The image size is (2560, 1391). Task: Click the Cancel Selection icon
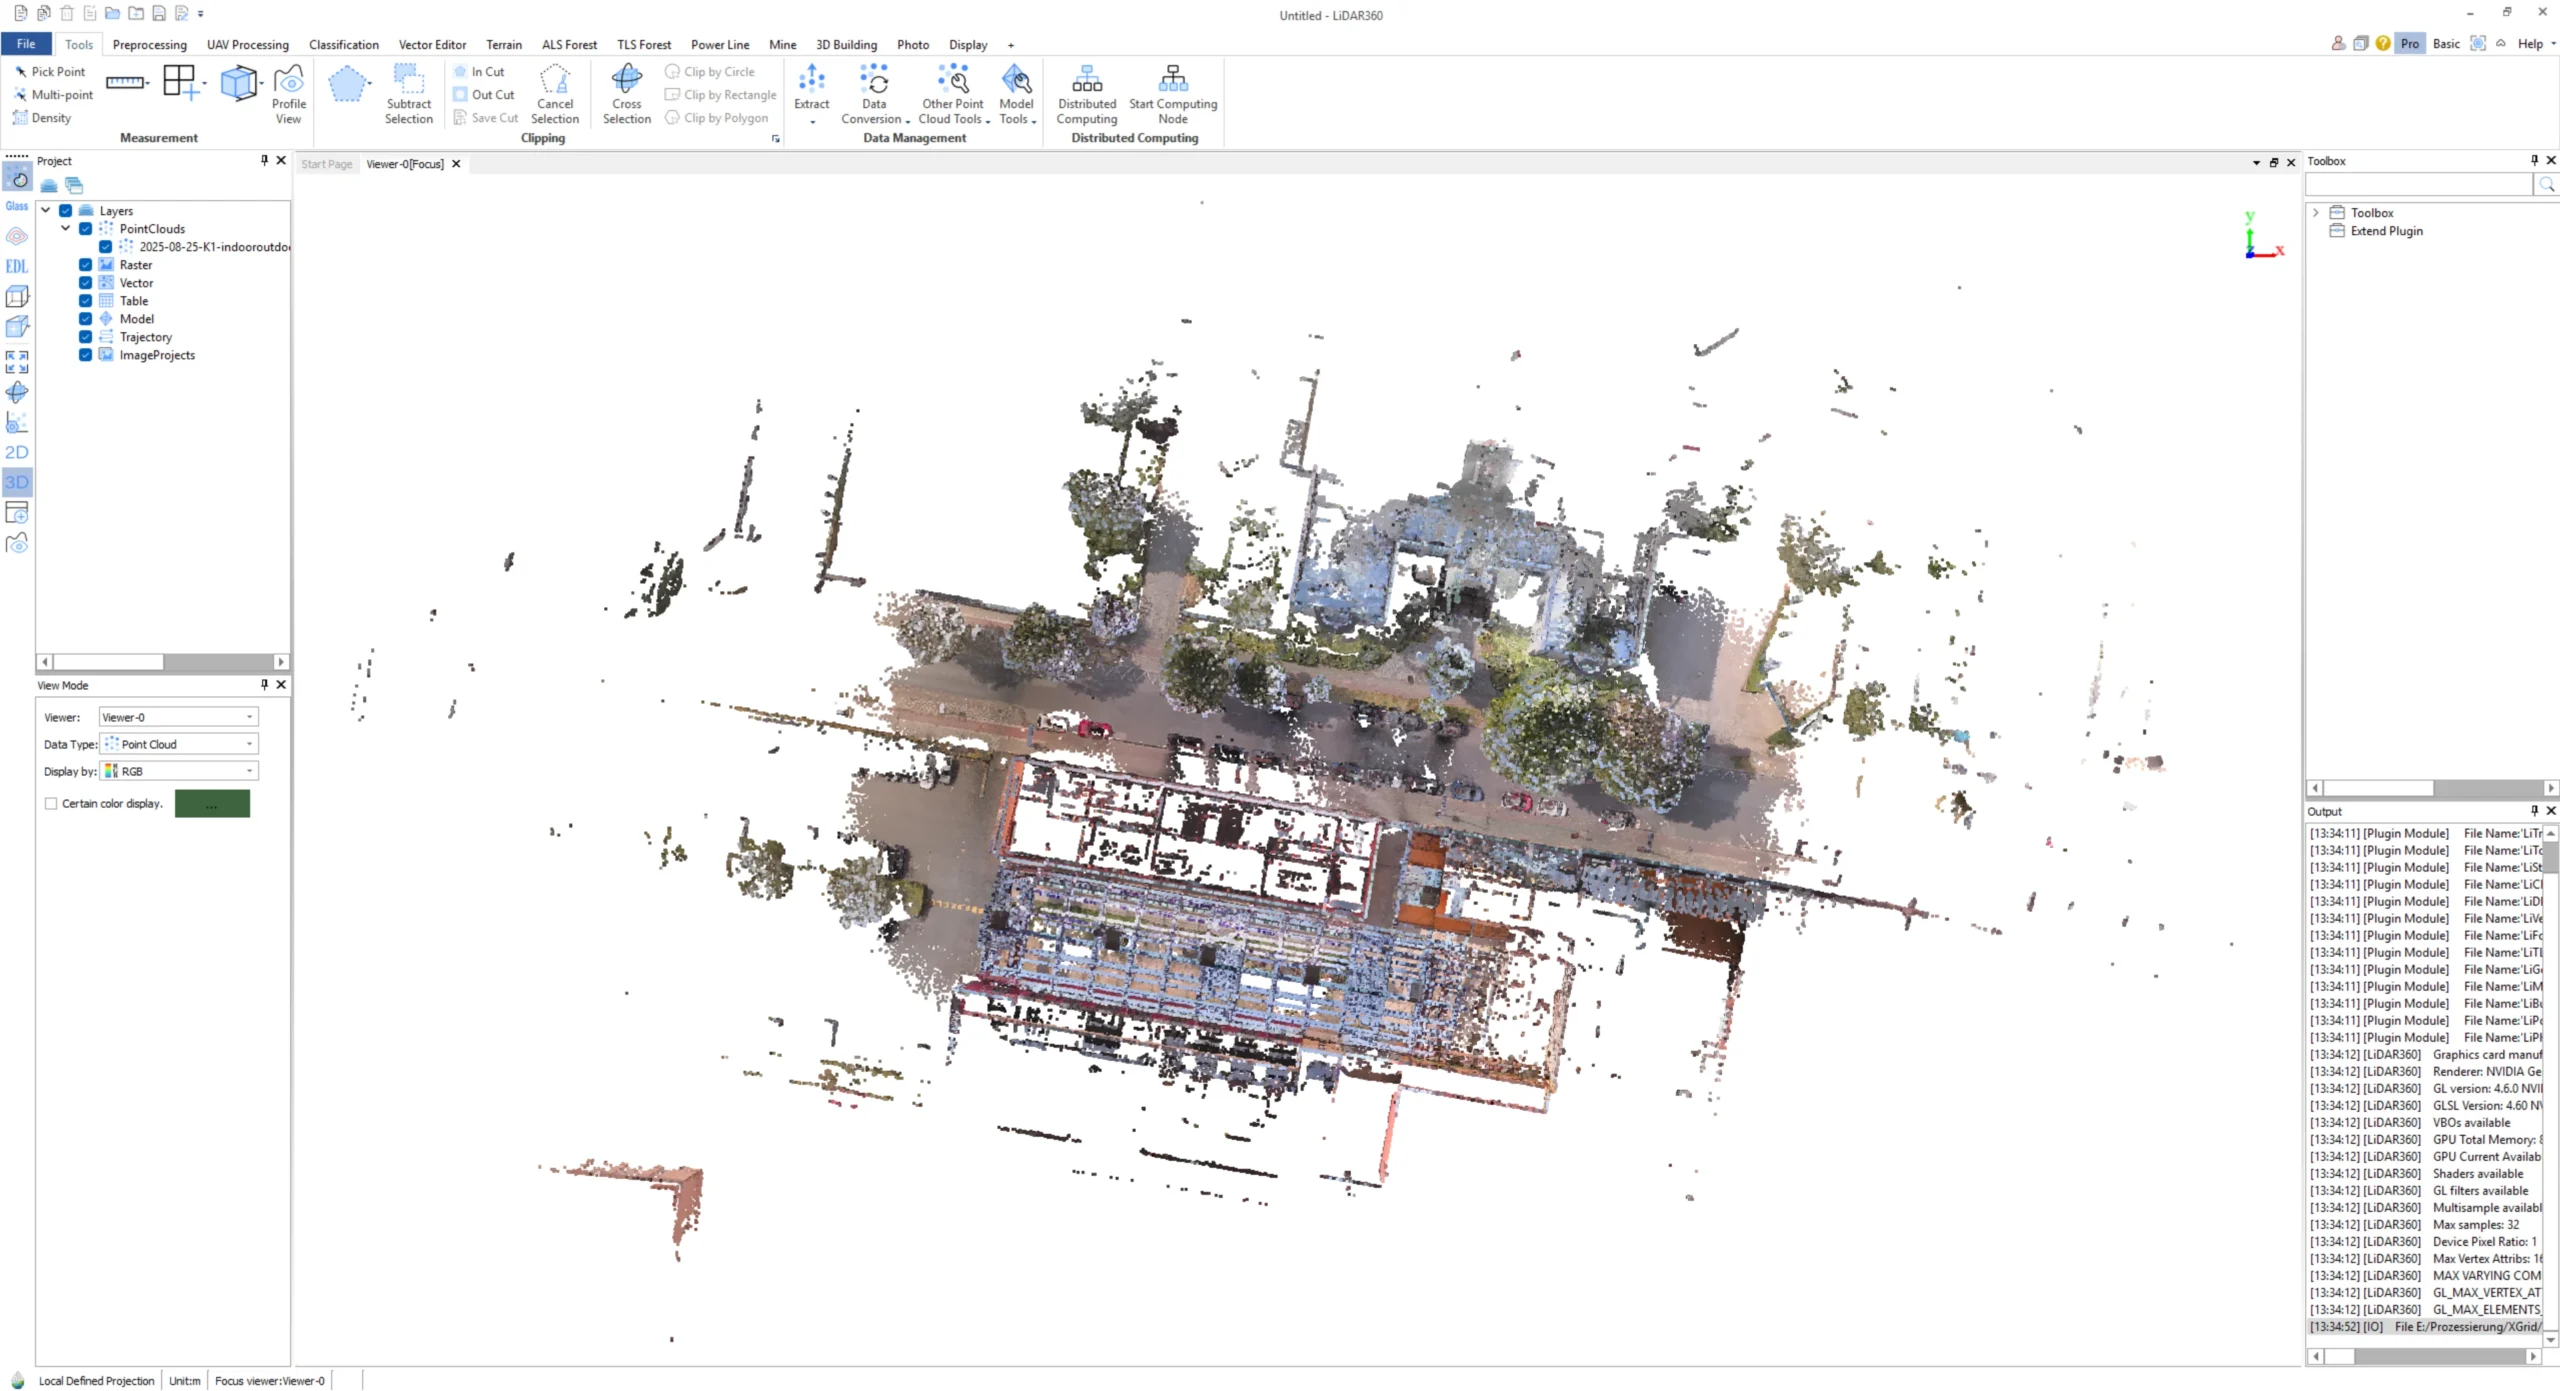click(554, 95)
